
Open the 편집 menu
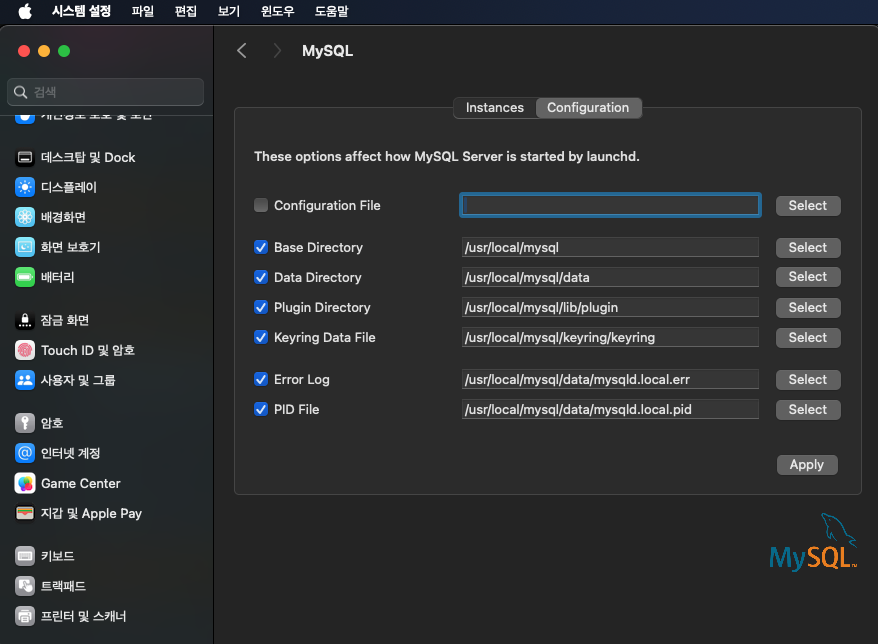coord(186,11)
